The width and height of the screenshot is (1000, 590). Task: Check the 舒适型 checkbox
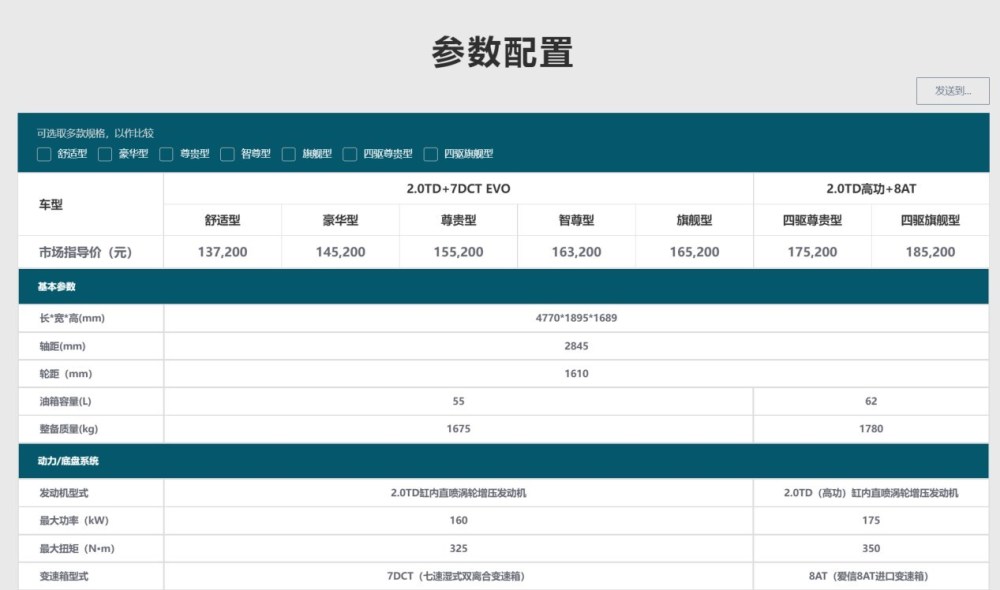pos(44,154)
